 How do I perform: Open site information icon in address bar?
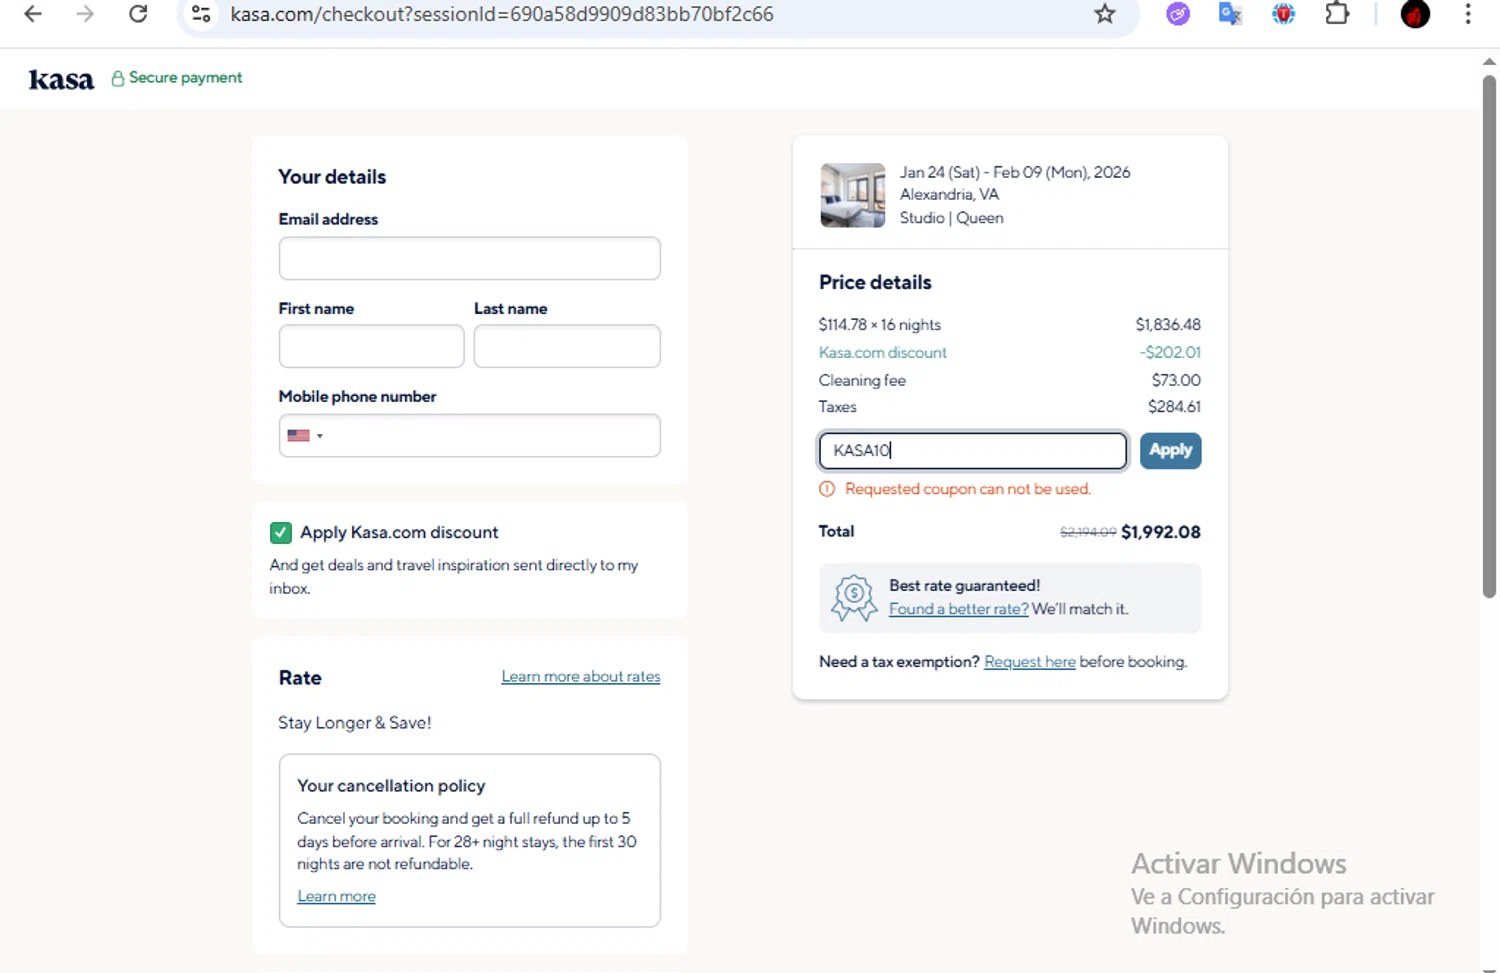point(201,14)
